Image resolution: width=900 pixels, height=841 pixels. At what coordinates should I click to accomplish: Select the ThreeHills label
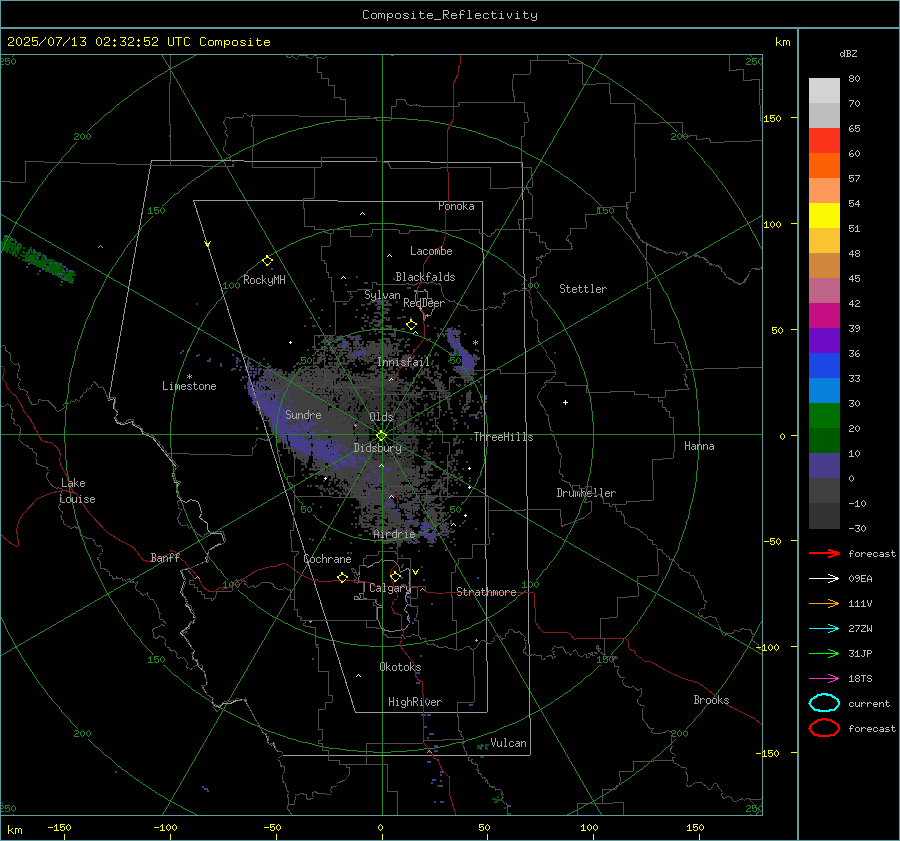(x=503, y=437)
